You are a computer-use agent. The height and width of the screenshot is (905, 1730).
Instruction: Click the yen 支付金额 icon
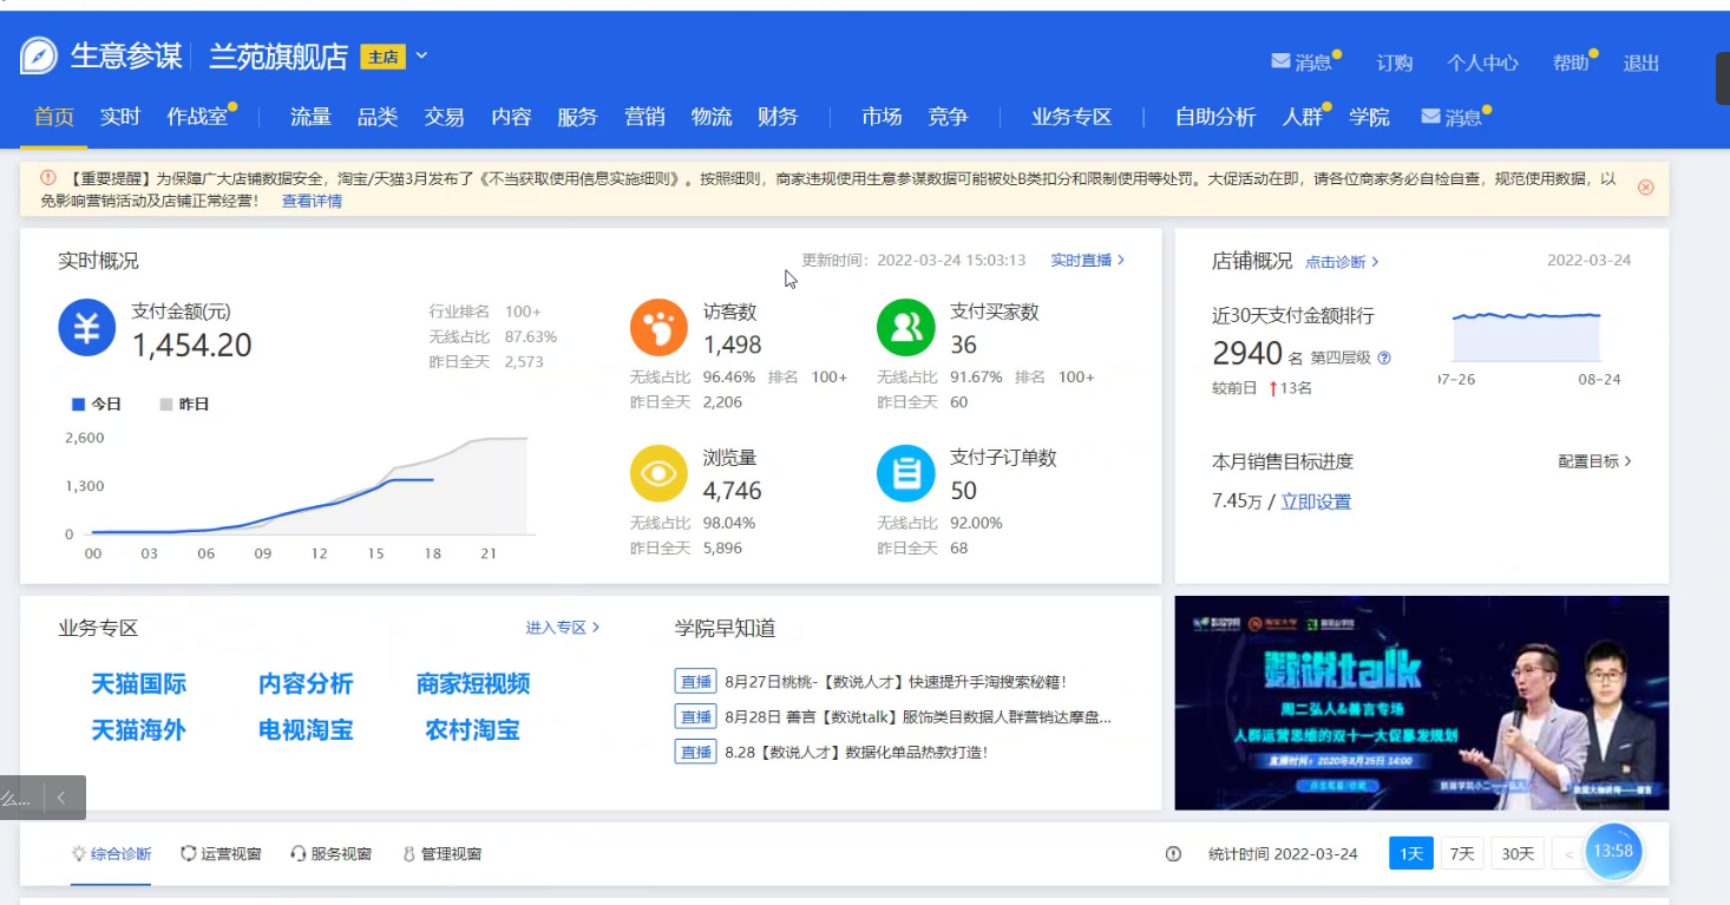click(x=87, y=327)
